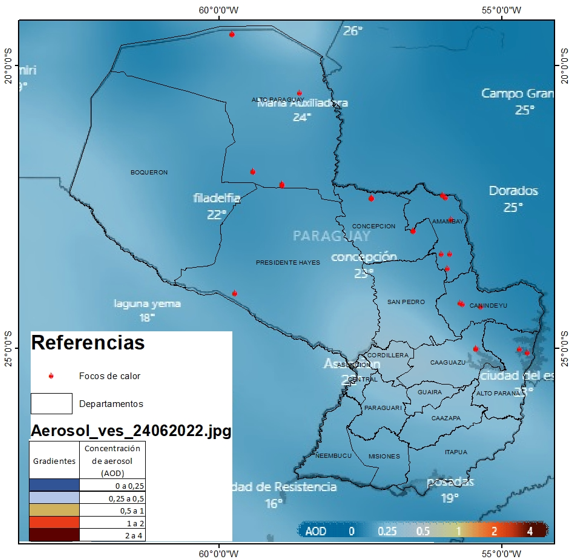This screenshot has width=571, height=559.
Task: Click the AOD gradient color bar
Action: pos(423,531)
